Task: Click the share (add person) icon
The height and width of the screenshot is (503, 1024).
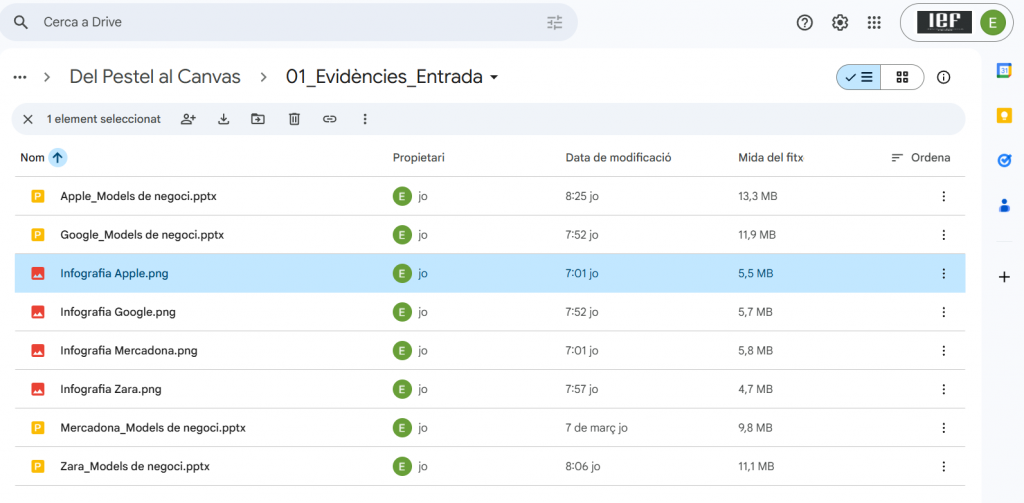Action: (x=188, y=119)
